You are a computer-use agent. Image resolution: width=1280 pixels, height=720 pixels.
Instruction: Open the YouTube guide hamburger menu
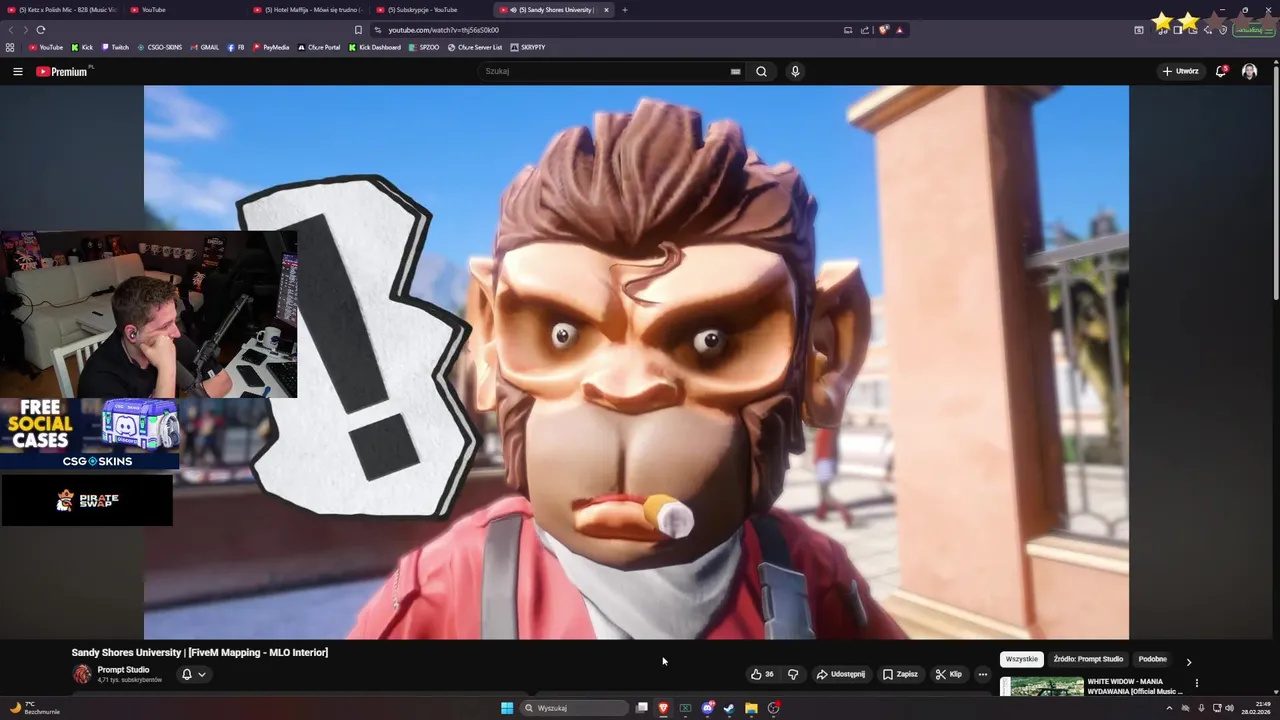17,71
